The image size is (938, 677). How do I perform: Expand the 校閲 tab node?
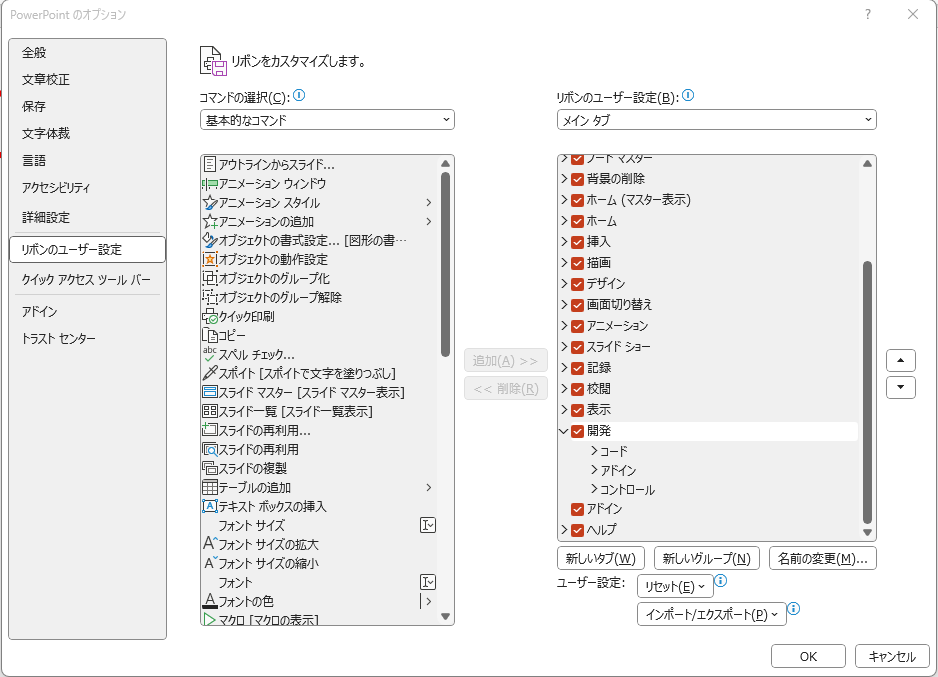[x=564, y=388]
